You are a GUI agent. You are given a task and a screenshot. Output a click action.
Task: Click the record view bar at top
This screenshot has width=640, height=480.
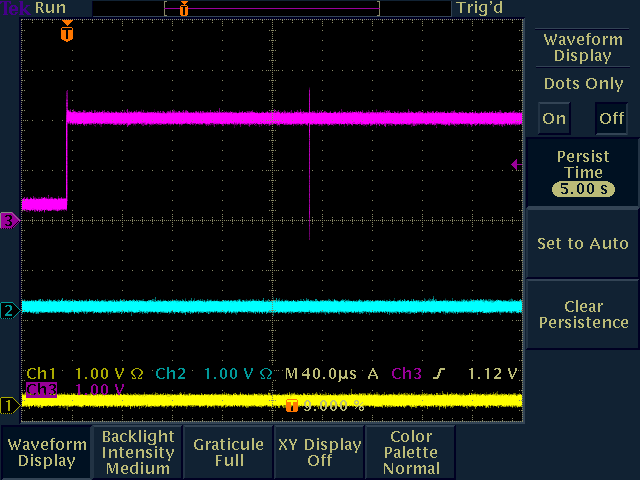(x=271, y=8)
